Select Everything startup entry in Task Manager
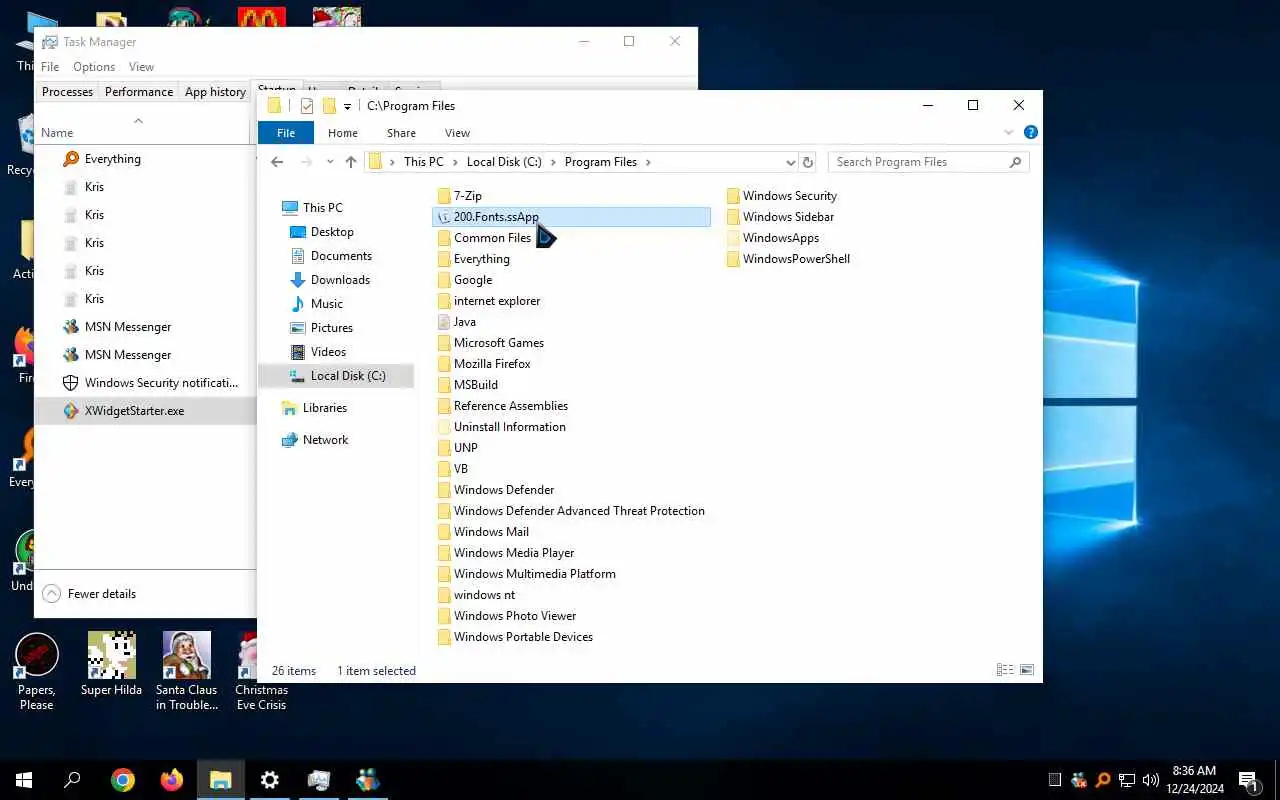The height and width of the screenshot is (800, 1280). click(x=146, y=159)
